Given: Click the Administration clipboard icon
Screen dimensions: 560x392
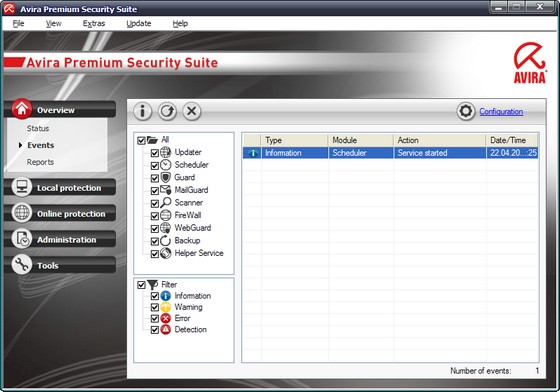Looking at the screenshot, I should click(22, 238).
